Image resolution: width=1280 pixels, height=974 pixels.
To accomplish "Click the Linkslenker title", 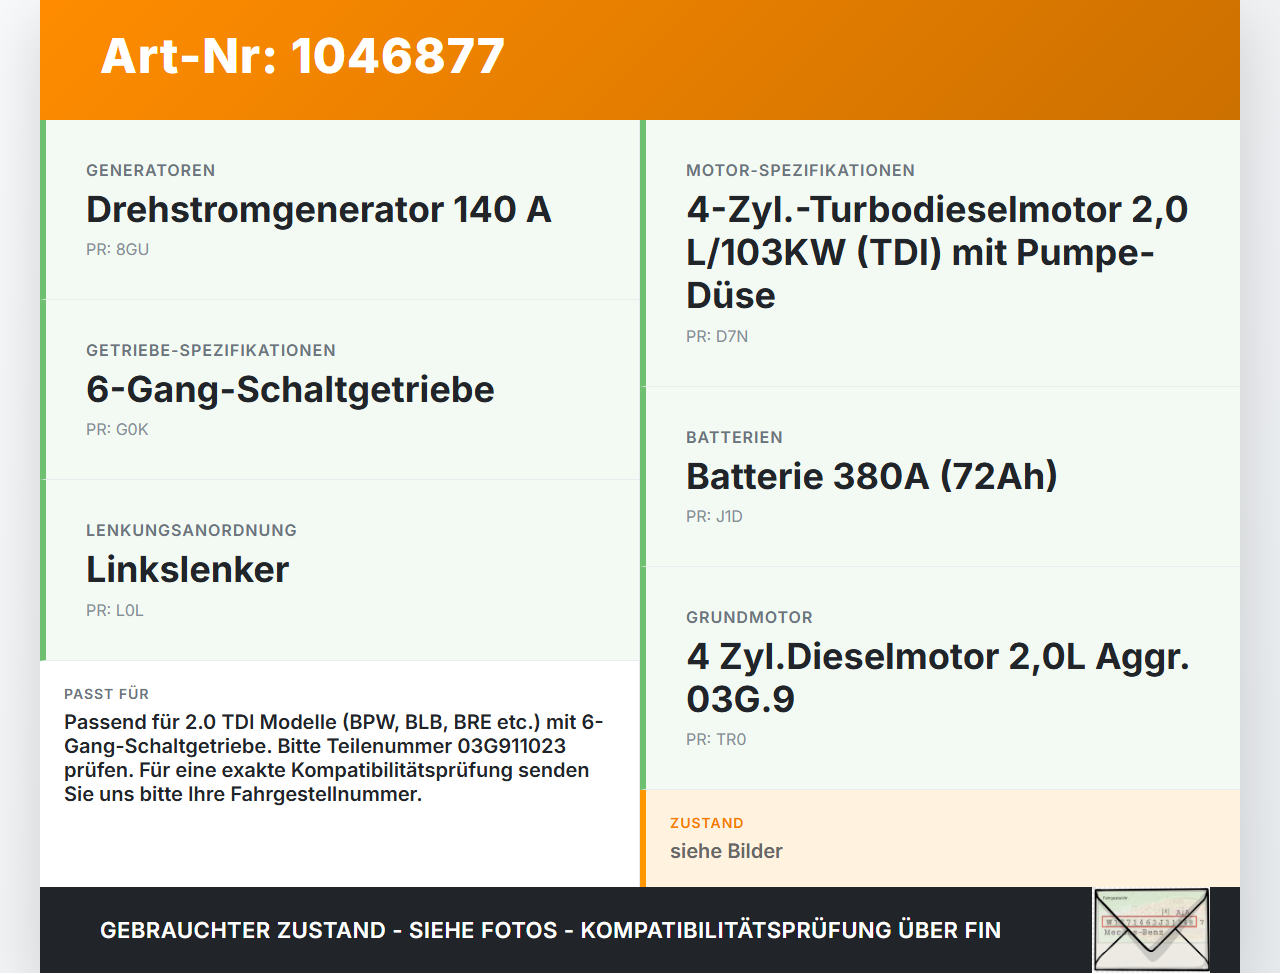I will (188, 569).
